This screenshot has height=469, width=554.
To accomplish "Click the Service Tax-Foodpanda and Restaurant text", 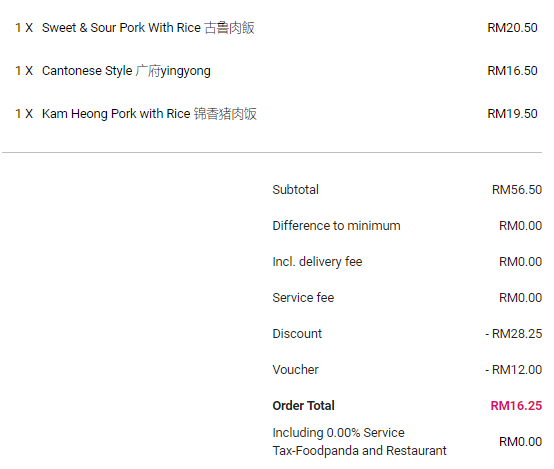I will coord(359,442).
